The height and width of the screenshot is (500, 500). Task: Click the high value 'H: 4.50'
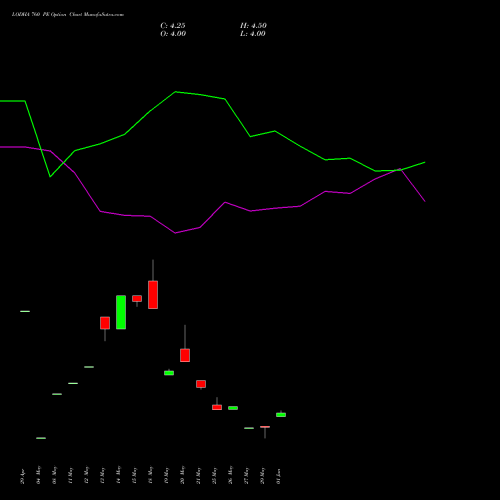tap(253, 26)
